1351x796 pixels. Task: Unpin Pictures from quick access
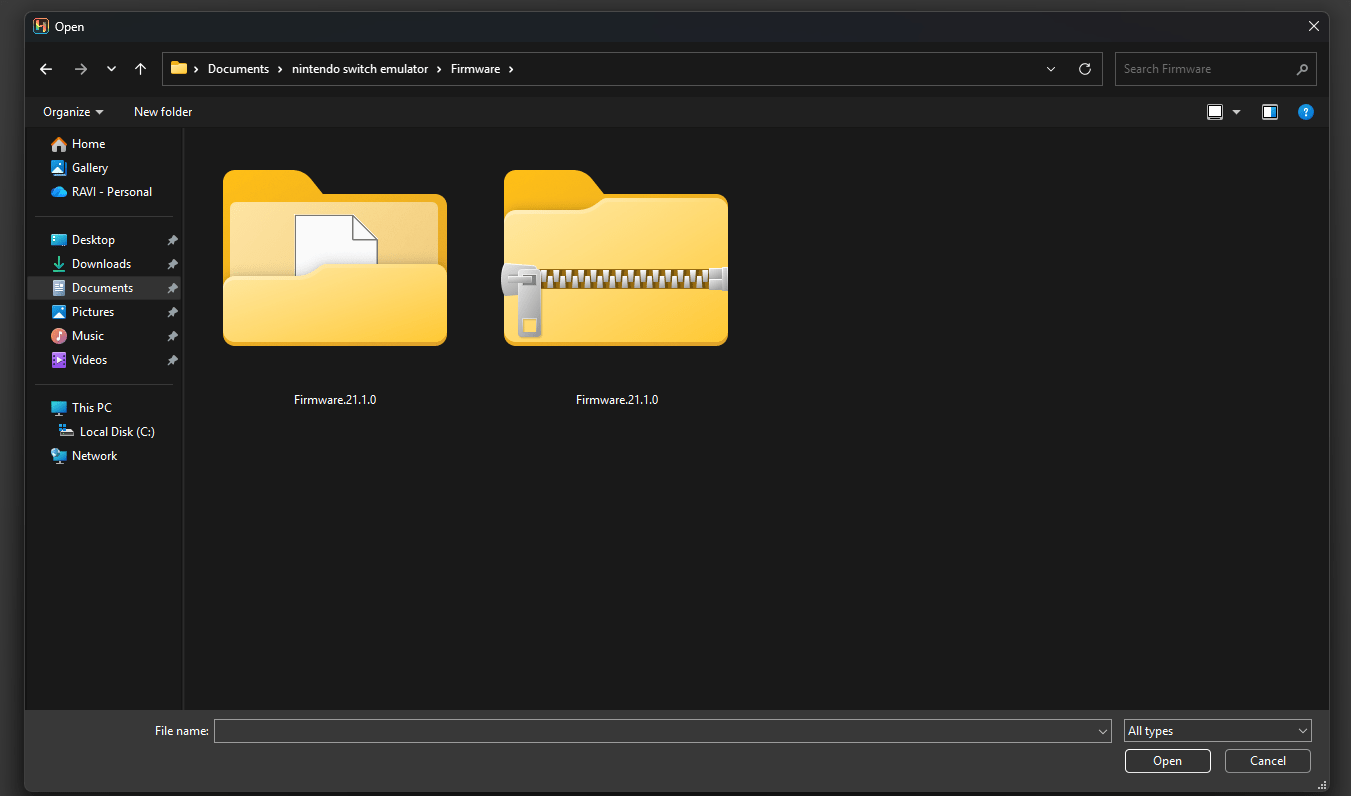(x=171, y=311)
